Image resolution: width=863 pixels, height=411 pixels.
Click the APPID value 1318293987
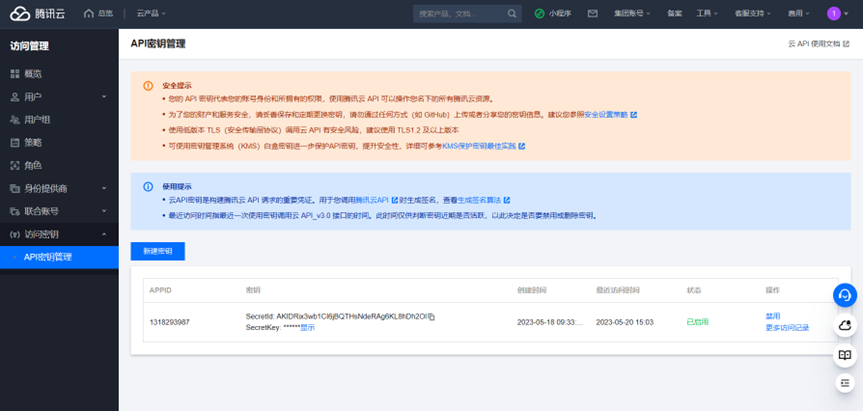170,322
